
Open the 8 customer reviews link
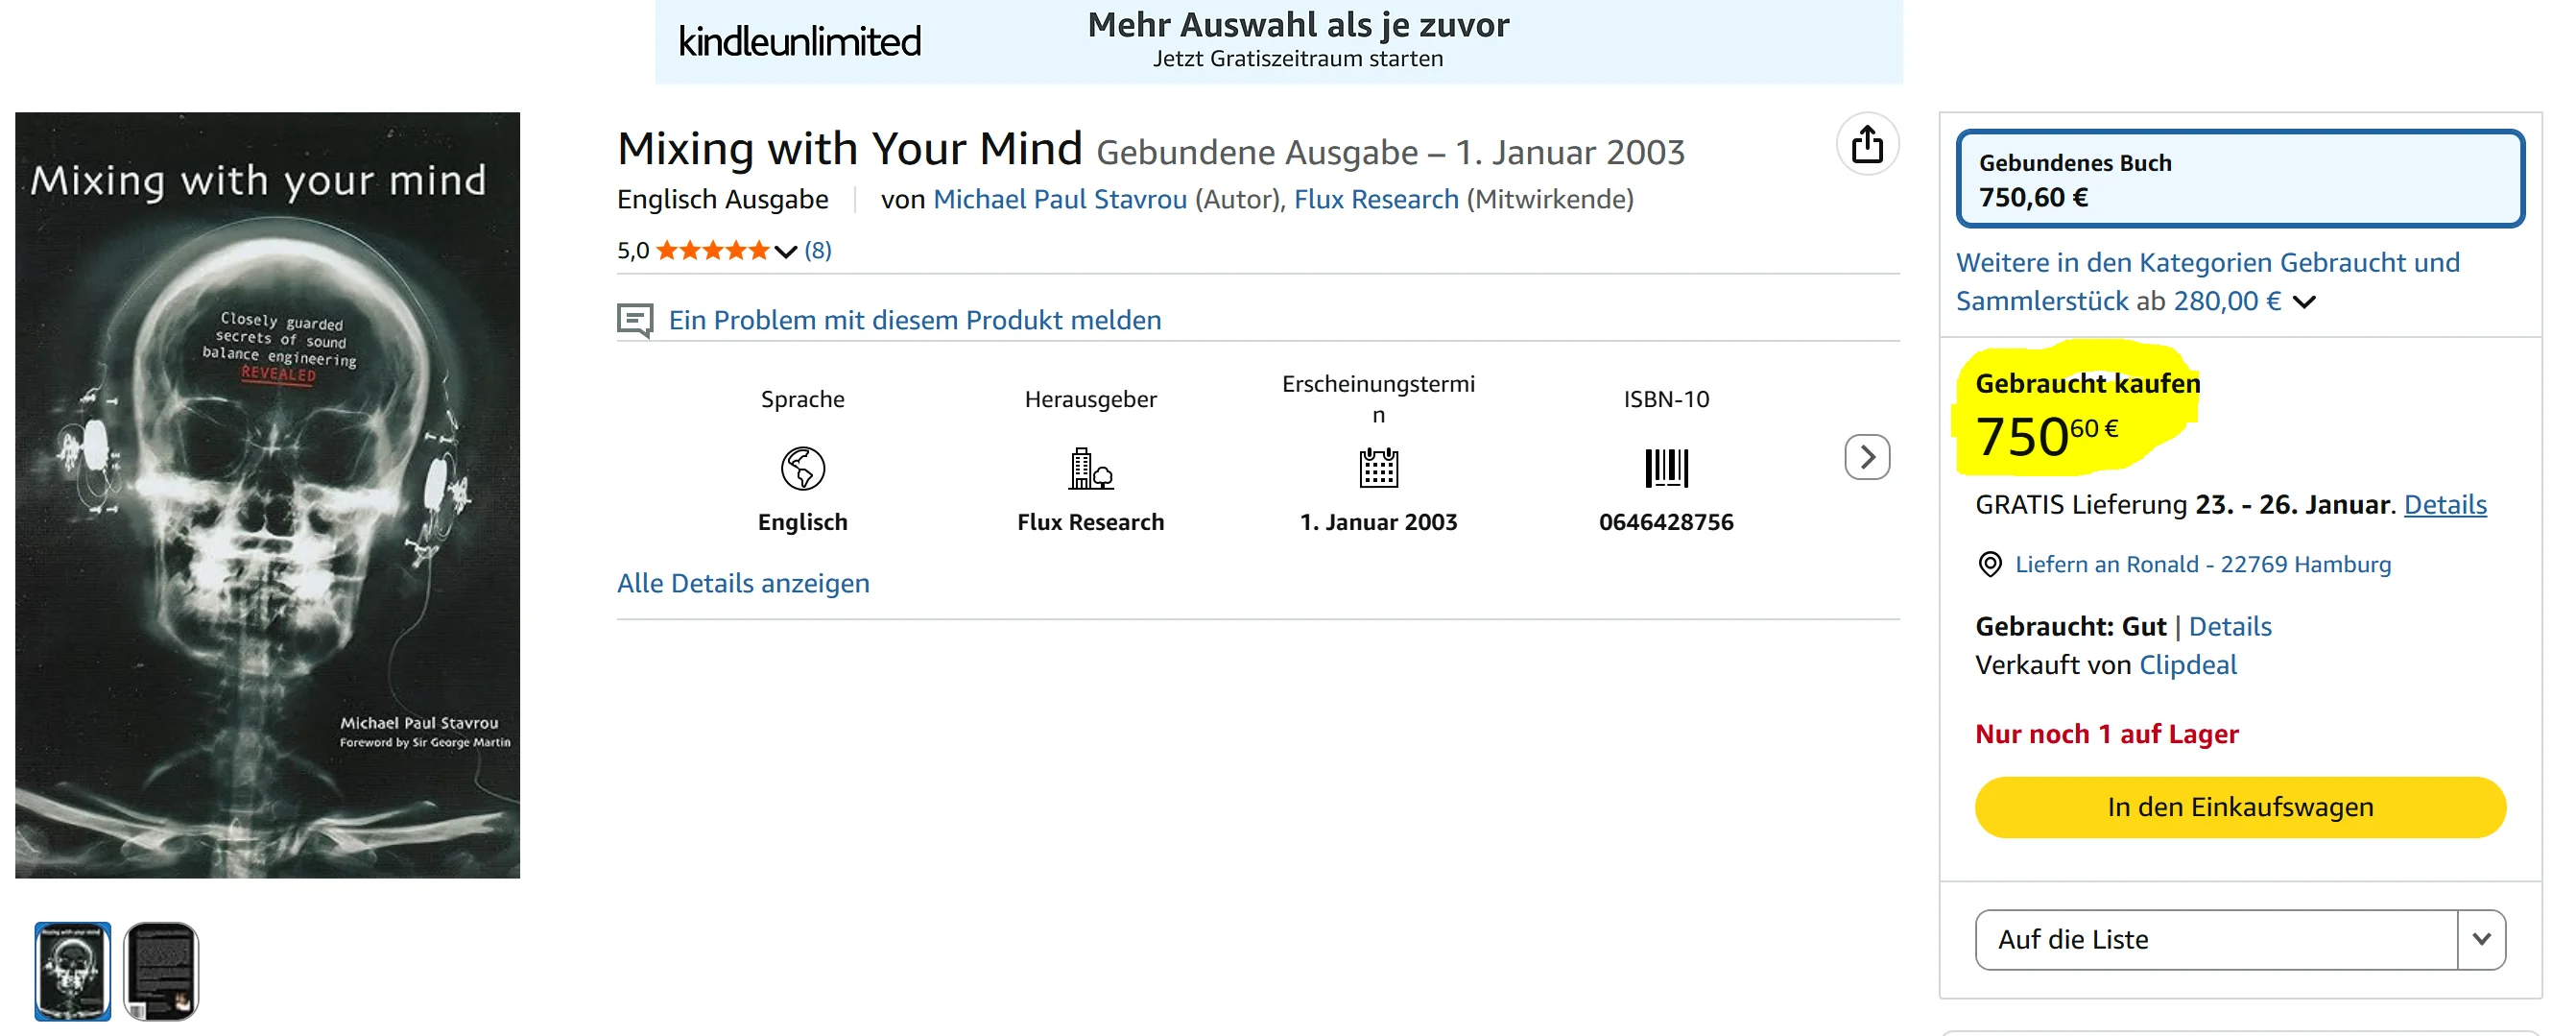[x=817, y=250]
